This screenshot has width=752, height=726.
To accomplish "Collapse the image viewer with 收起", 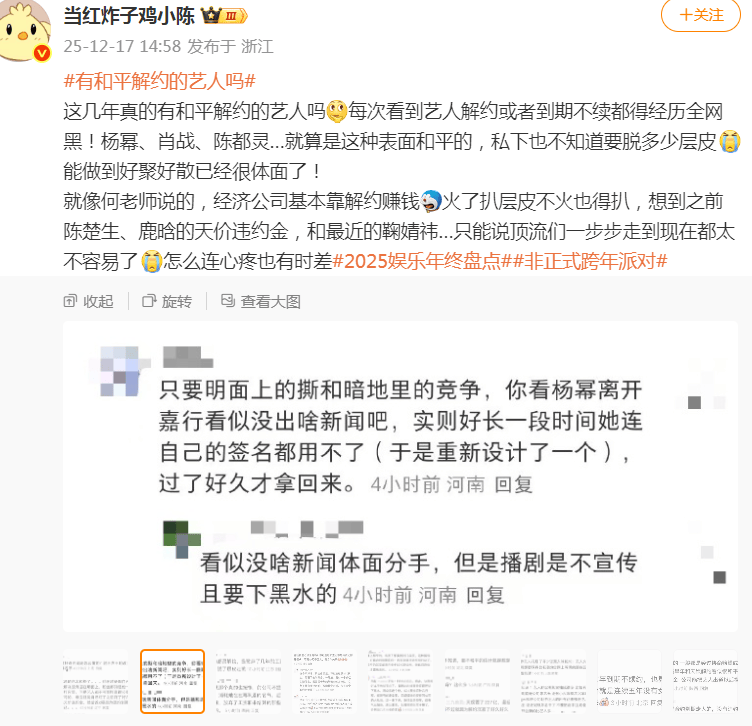I will (88, 301).
